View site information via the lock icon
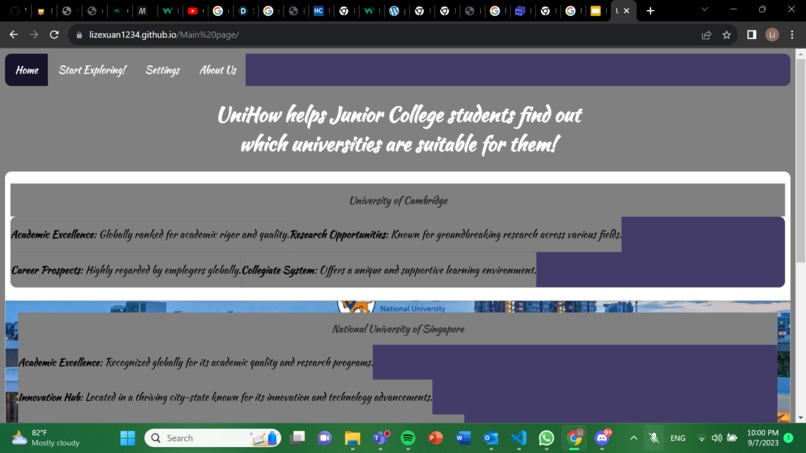806x453 pixels. (x=79, y=35)
